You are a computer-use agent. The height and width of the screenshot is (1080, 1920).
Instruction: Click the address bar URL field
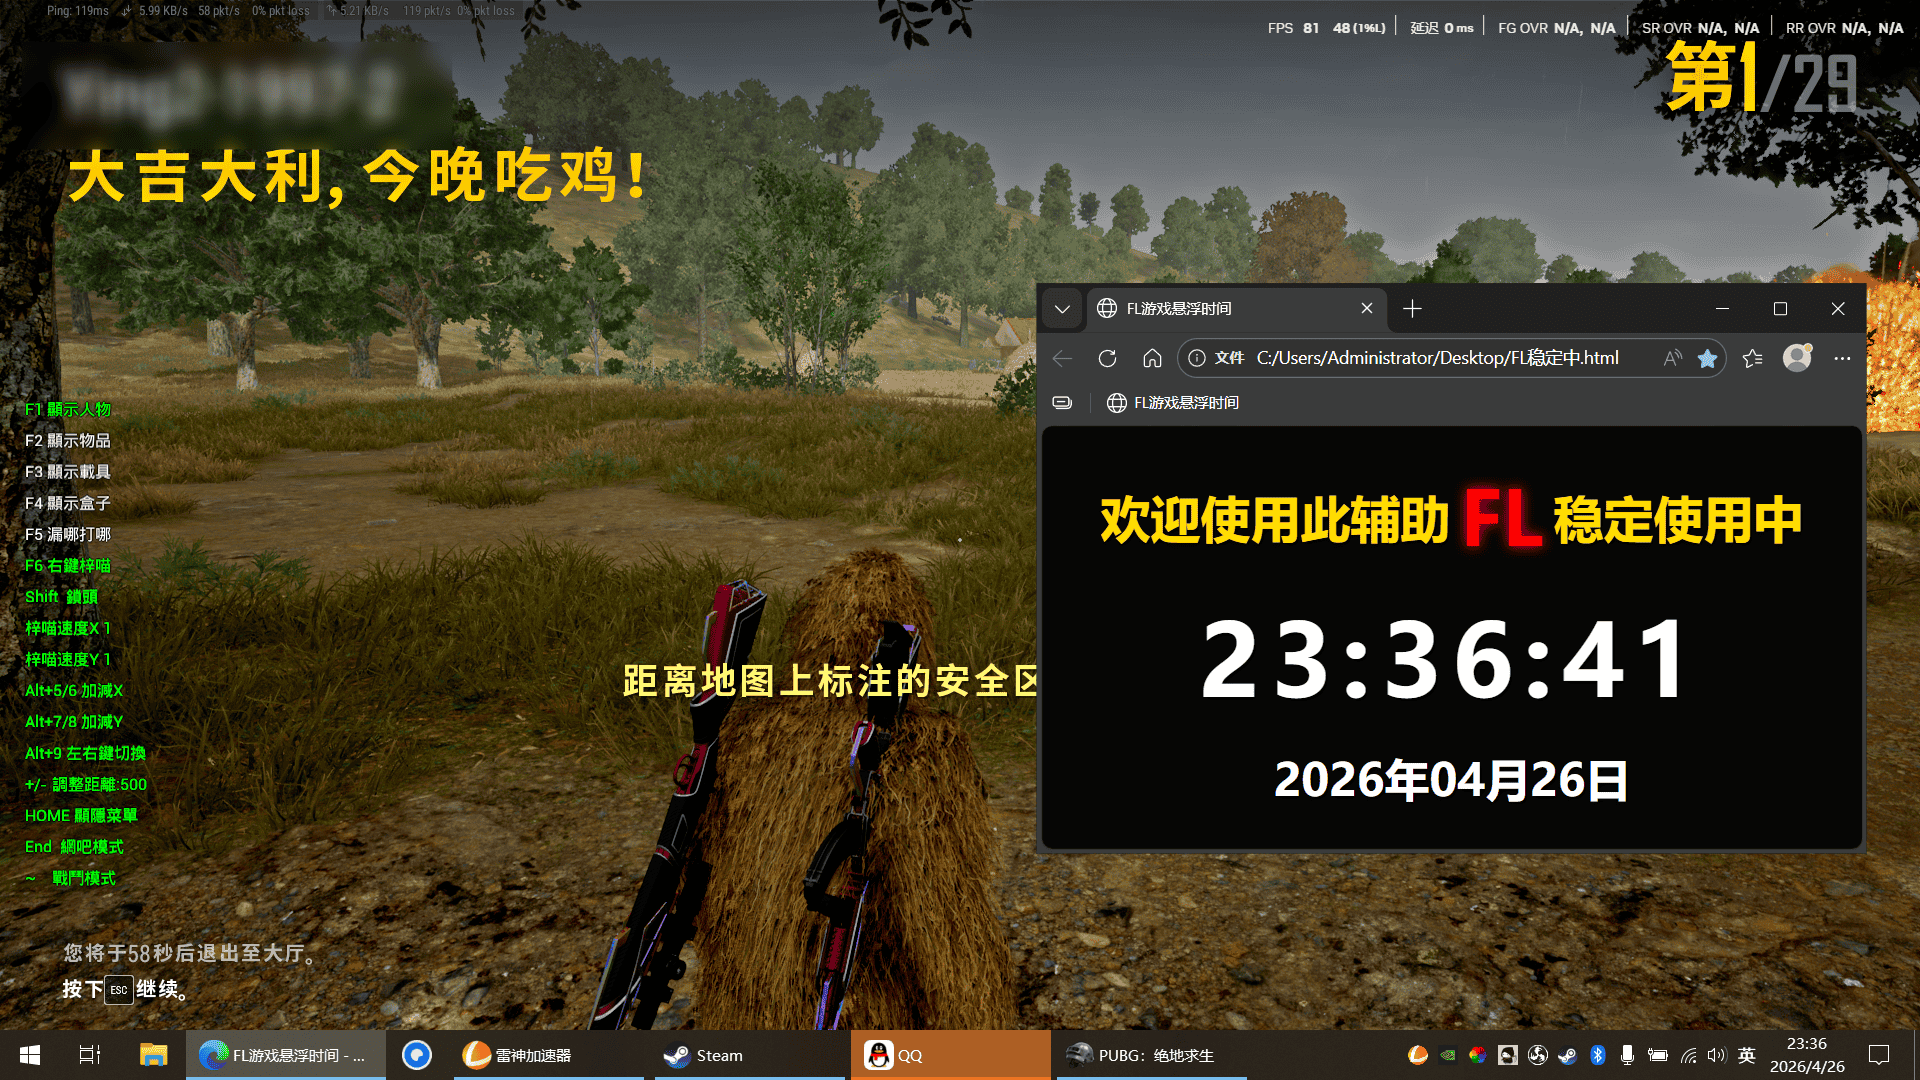click(1437, 358)
